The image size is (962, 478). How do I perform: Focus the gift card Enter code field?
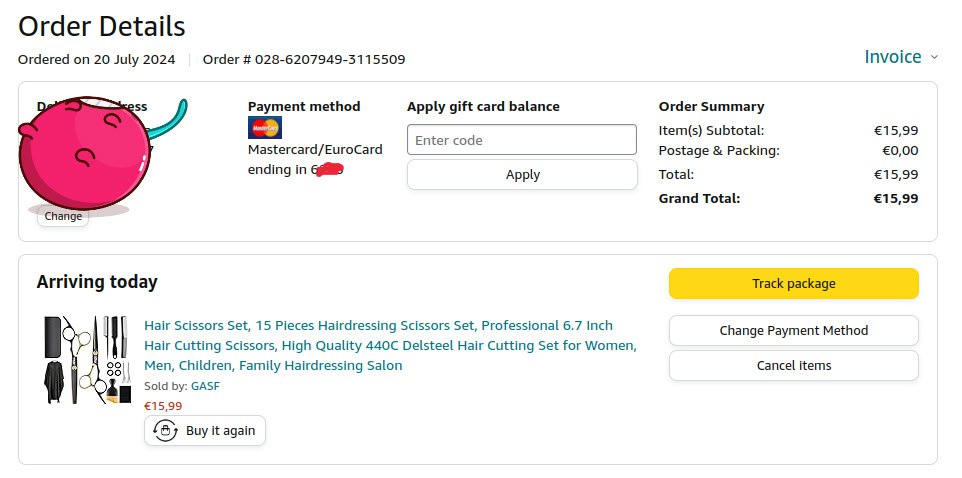[x=522, y=140]
